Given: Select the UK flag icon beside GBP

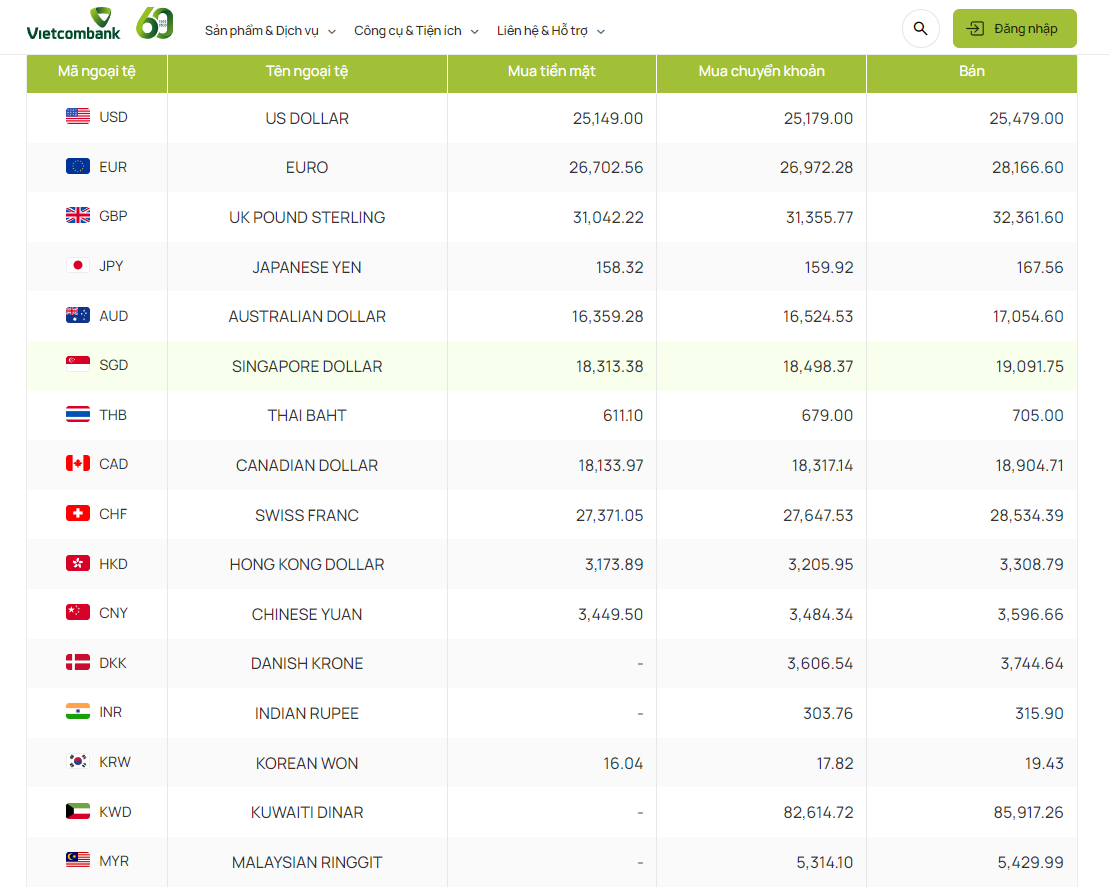Looking at the screenshot, I should [x=78, y=215].
